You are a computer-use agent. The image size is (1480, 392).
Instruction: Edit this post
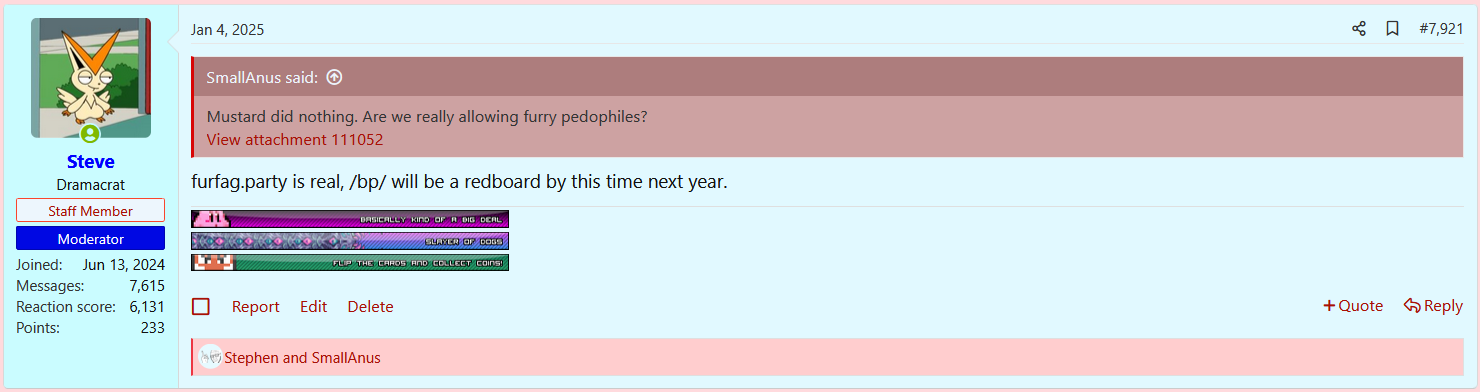pyautogui.click(x=314, y=307)
